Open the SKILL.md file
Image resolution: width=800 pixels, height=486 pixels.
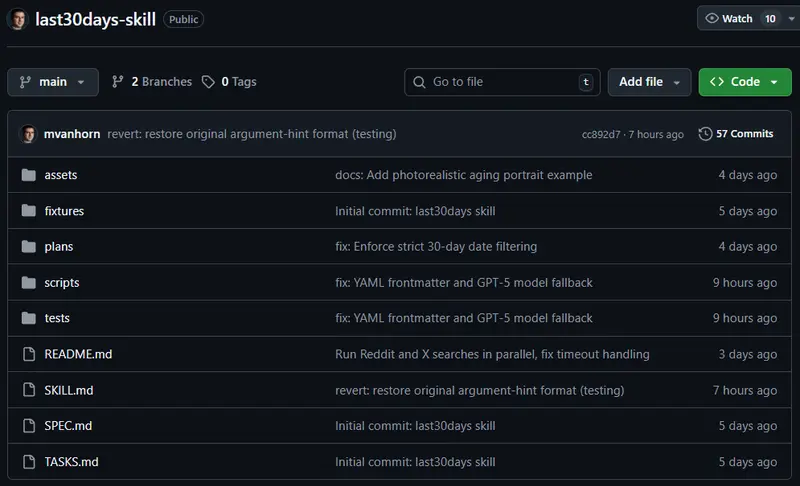(x=69, y=390)
